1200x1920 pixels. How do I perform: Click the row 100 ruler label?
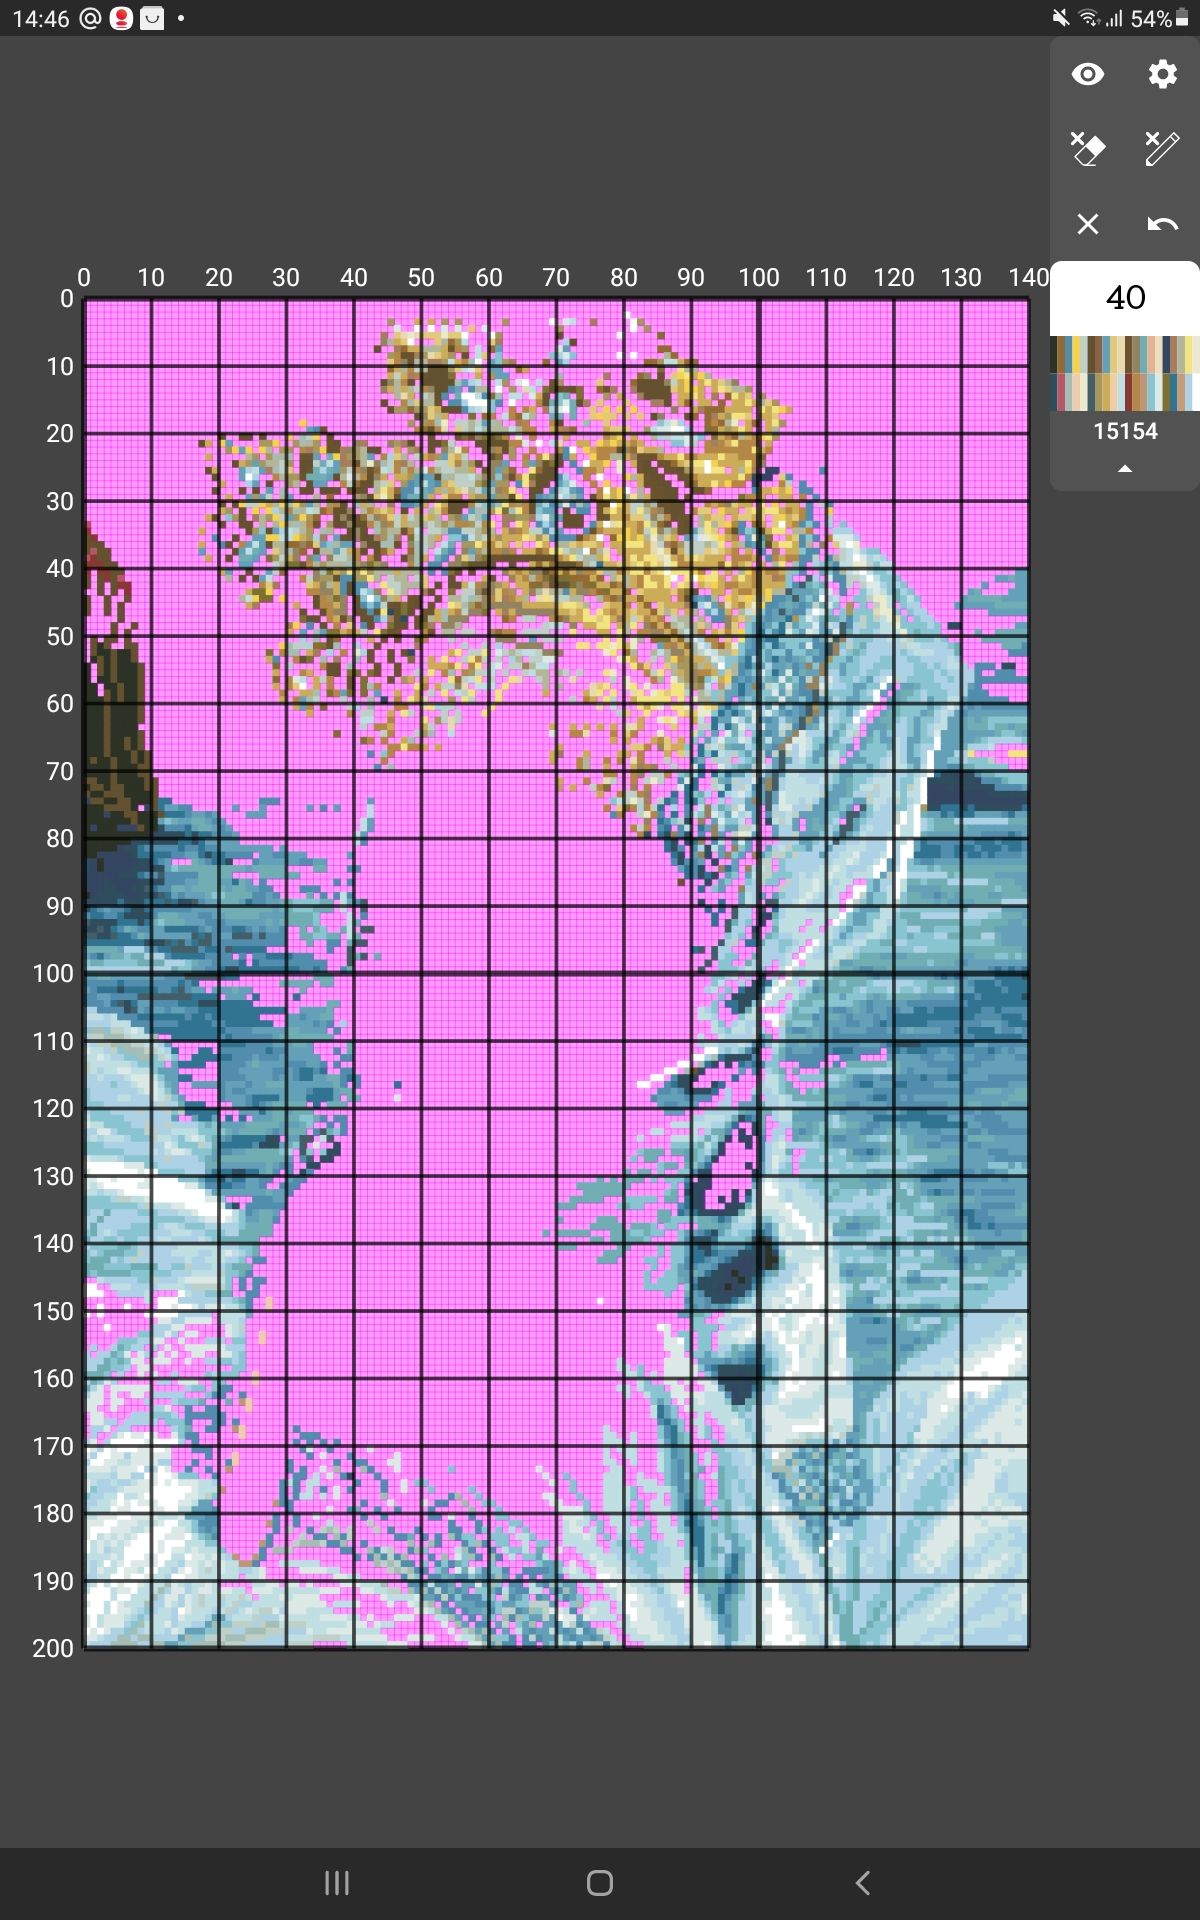point(53,973)
